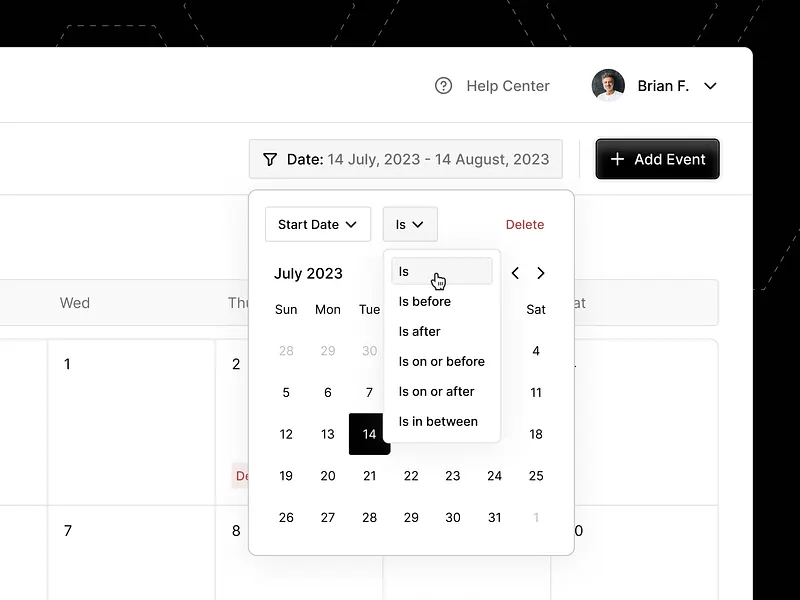The height and width of the screenshot is (600, 800).
Task: Expand the Brian F. account menu chevron
Action: tap(710, 86)
